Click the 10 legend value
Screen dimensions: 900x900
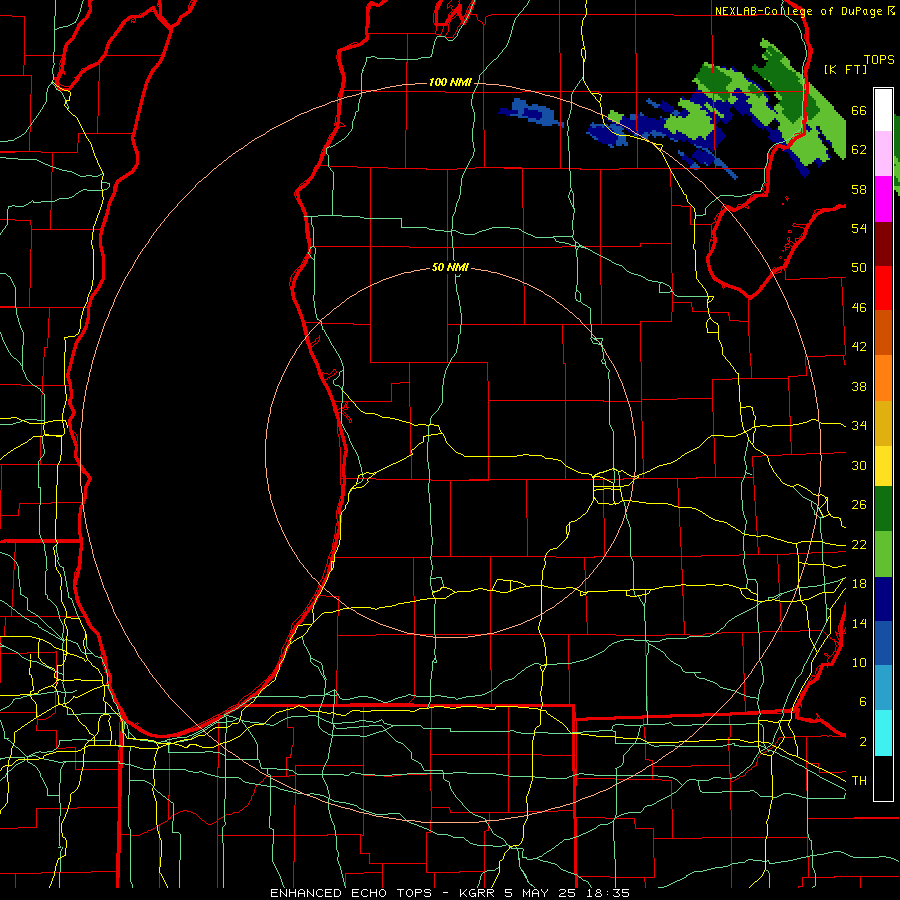859,662
